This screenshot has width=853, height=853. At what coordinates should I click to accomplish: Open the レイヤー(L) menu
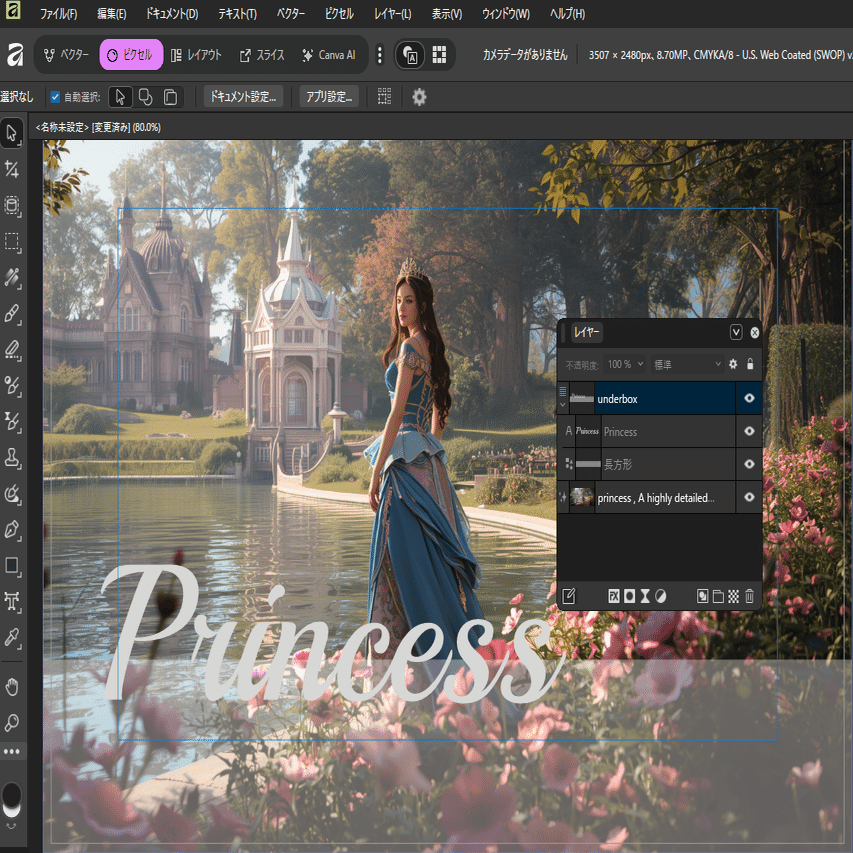pos(392,14)
